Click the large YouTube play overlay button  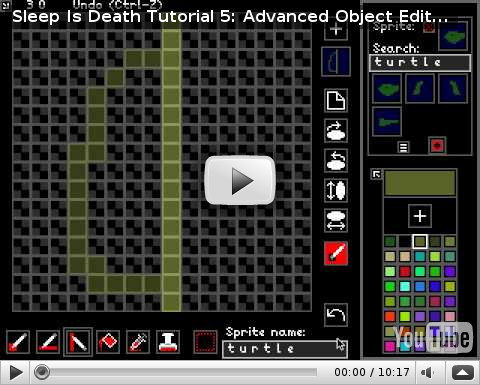coord(240,180)
